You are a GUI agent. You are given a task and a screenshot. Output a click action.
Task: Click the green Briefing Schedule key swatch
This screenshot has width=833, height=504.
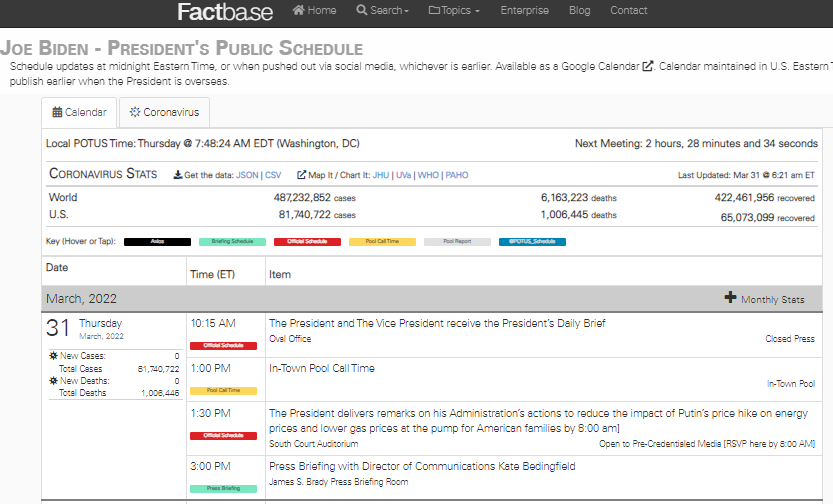click(232, 242)
